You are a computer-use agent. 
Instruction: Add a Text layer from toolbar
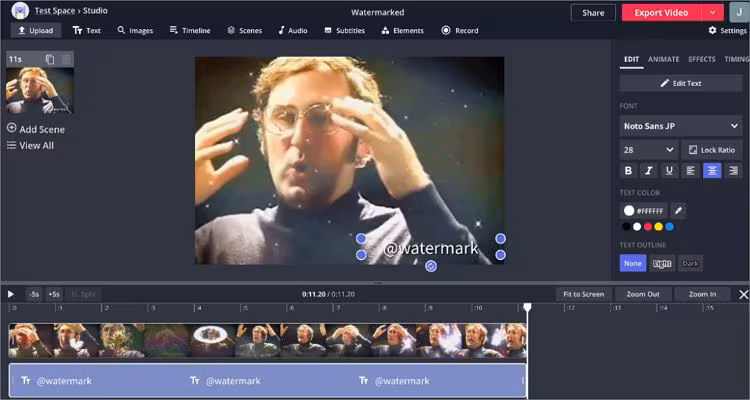point(87,31)
